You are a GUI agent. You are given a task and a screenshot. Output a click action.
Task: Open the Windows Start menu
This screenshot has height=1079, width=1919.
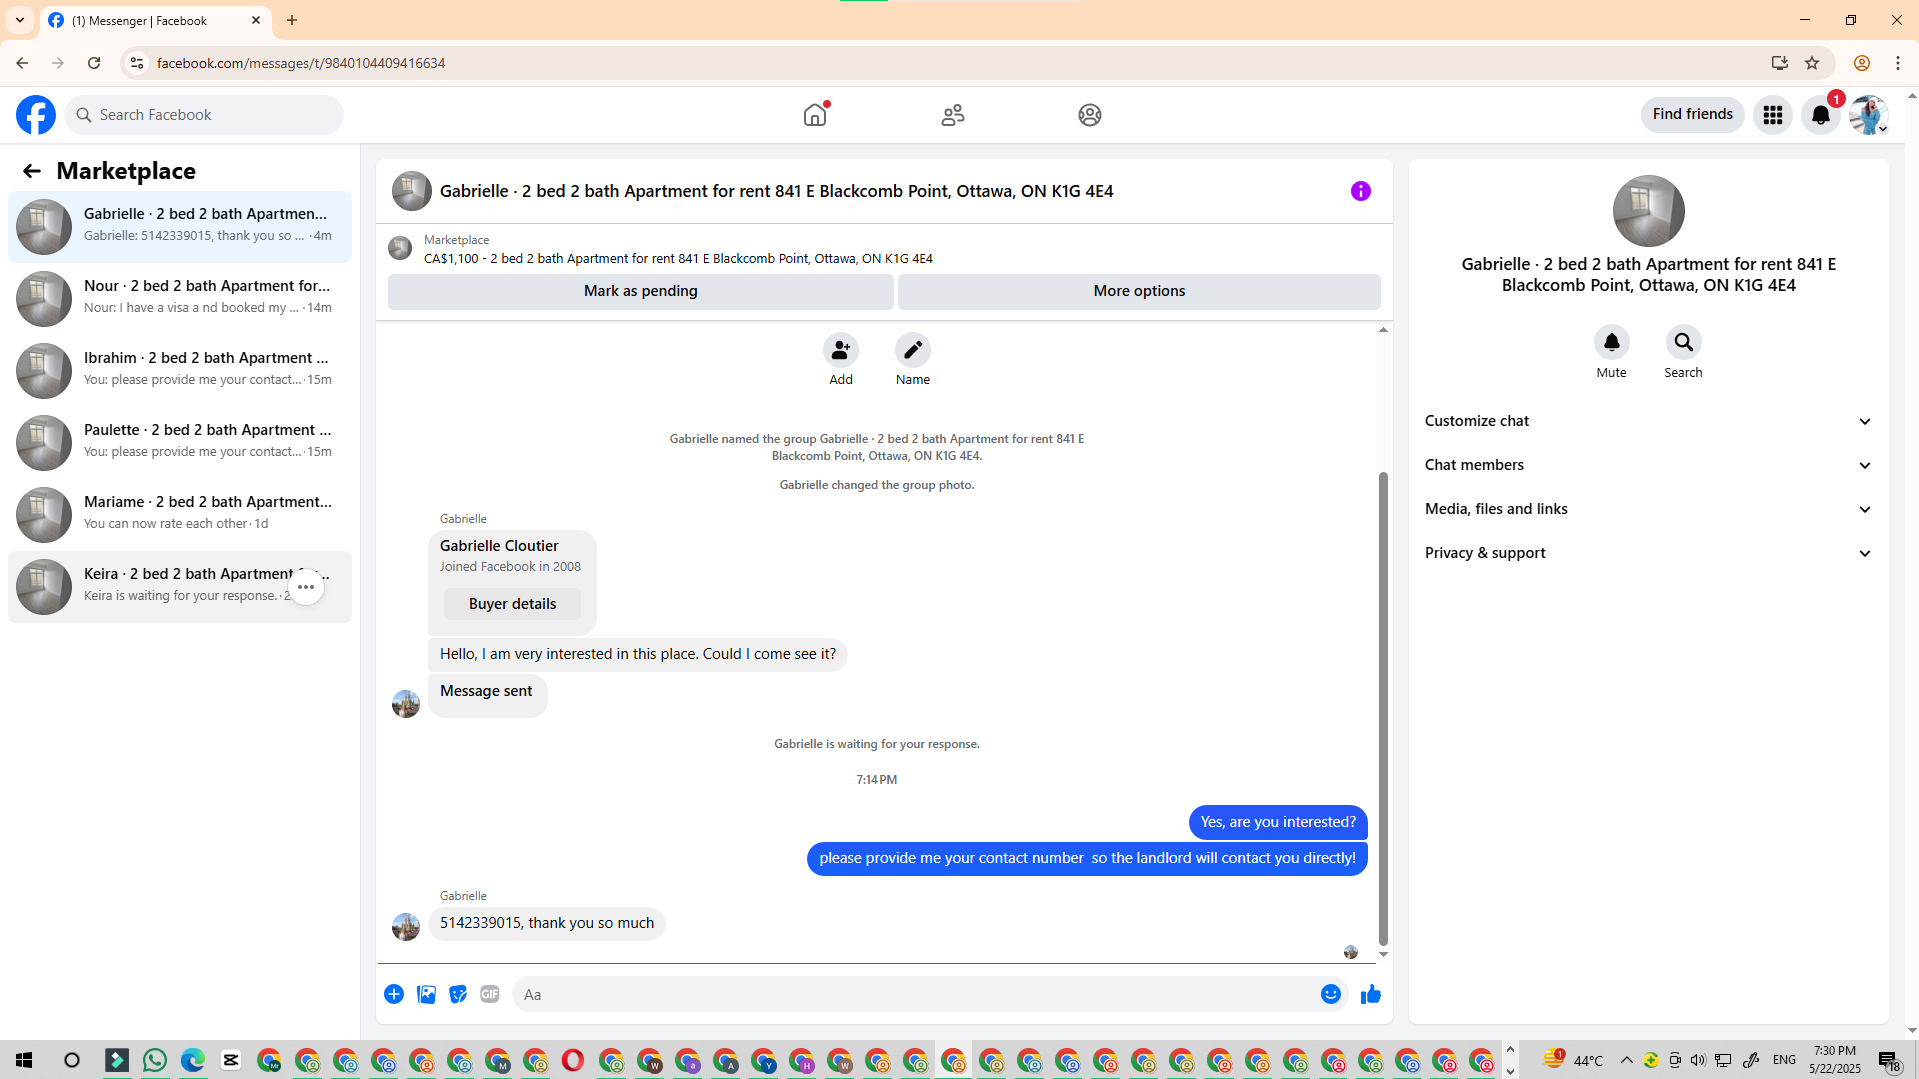pos(24,1060)
